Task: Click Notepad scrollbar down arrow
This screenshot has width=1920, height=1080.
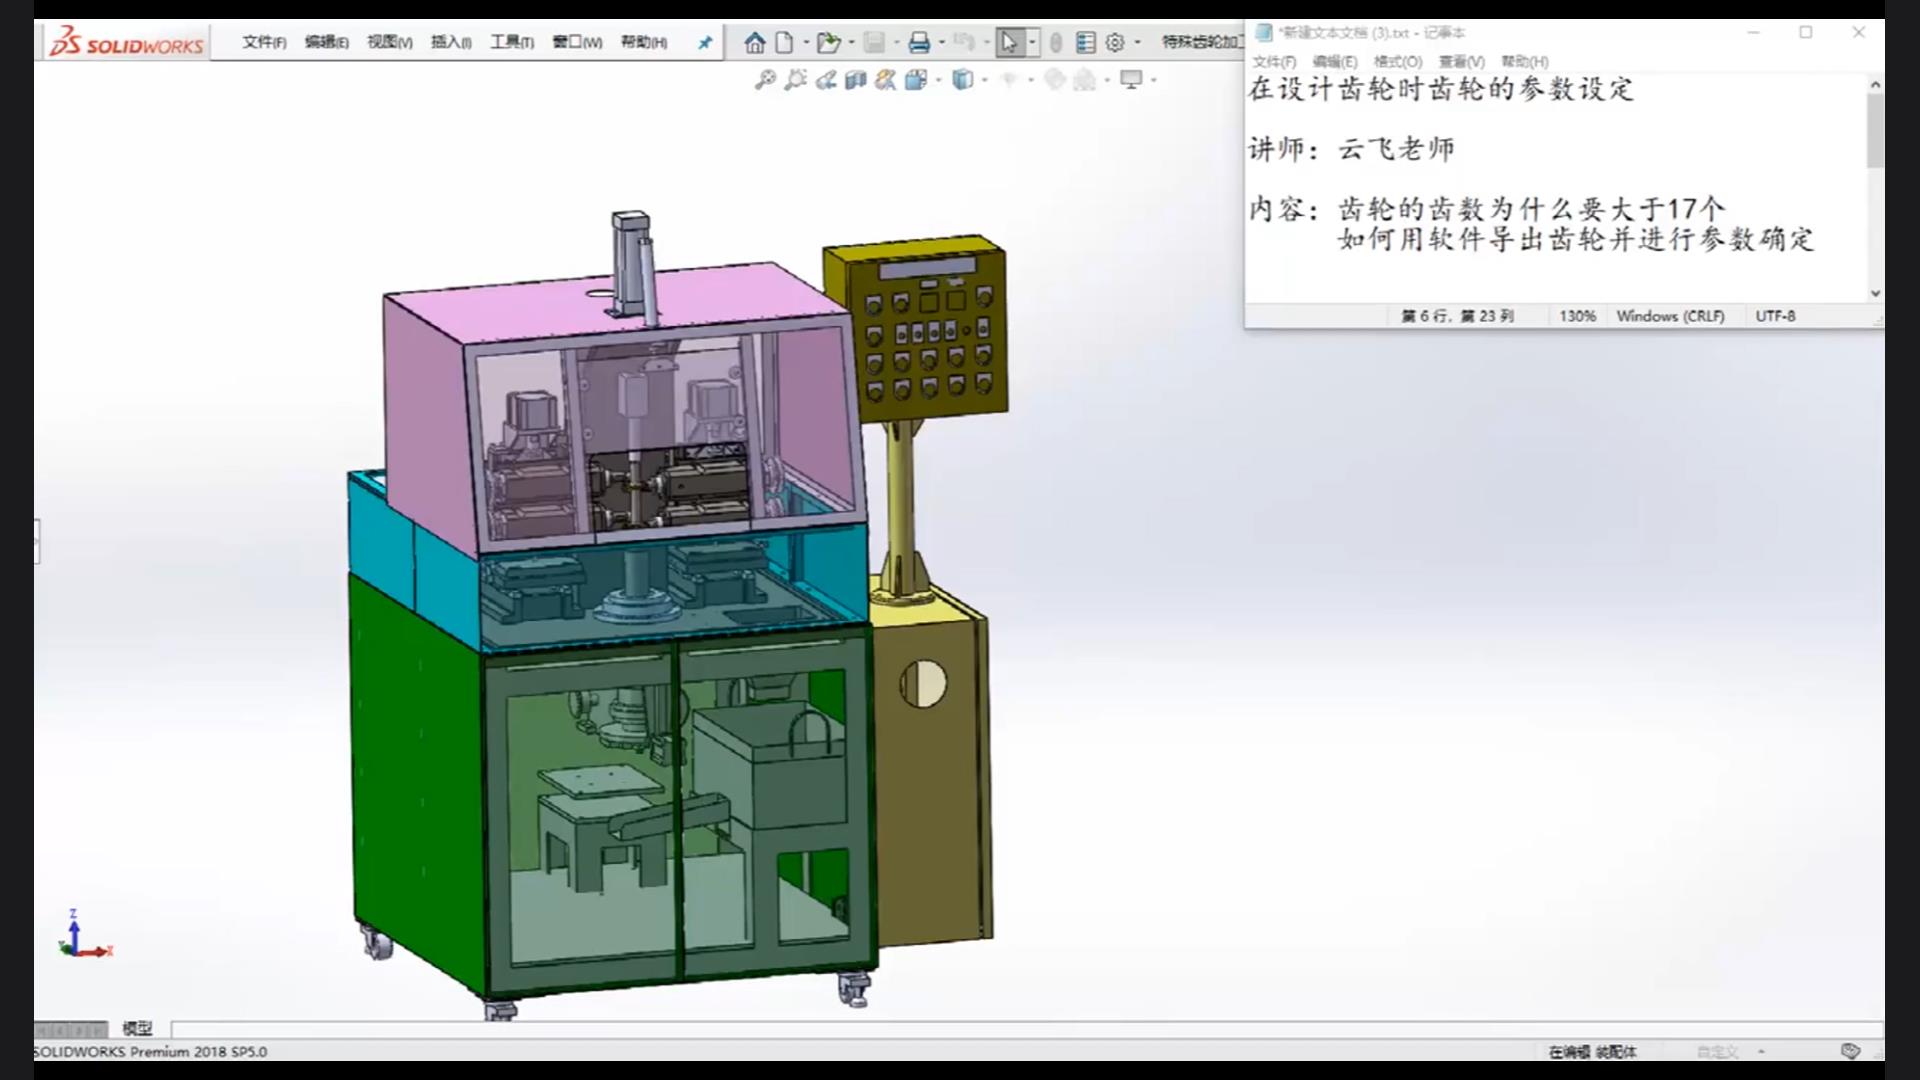Action: [1875, 293]
